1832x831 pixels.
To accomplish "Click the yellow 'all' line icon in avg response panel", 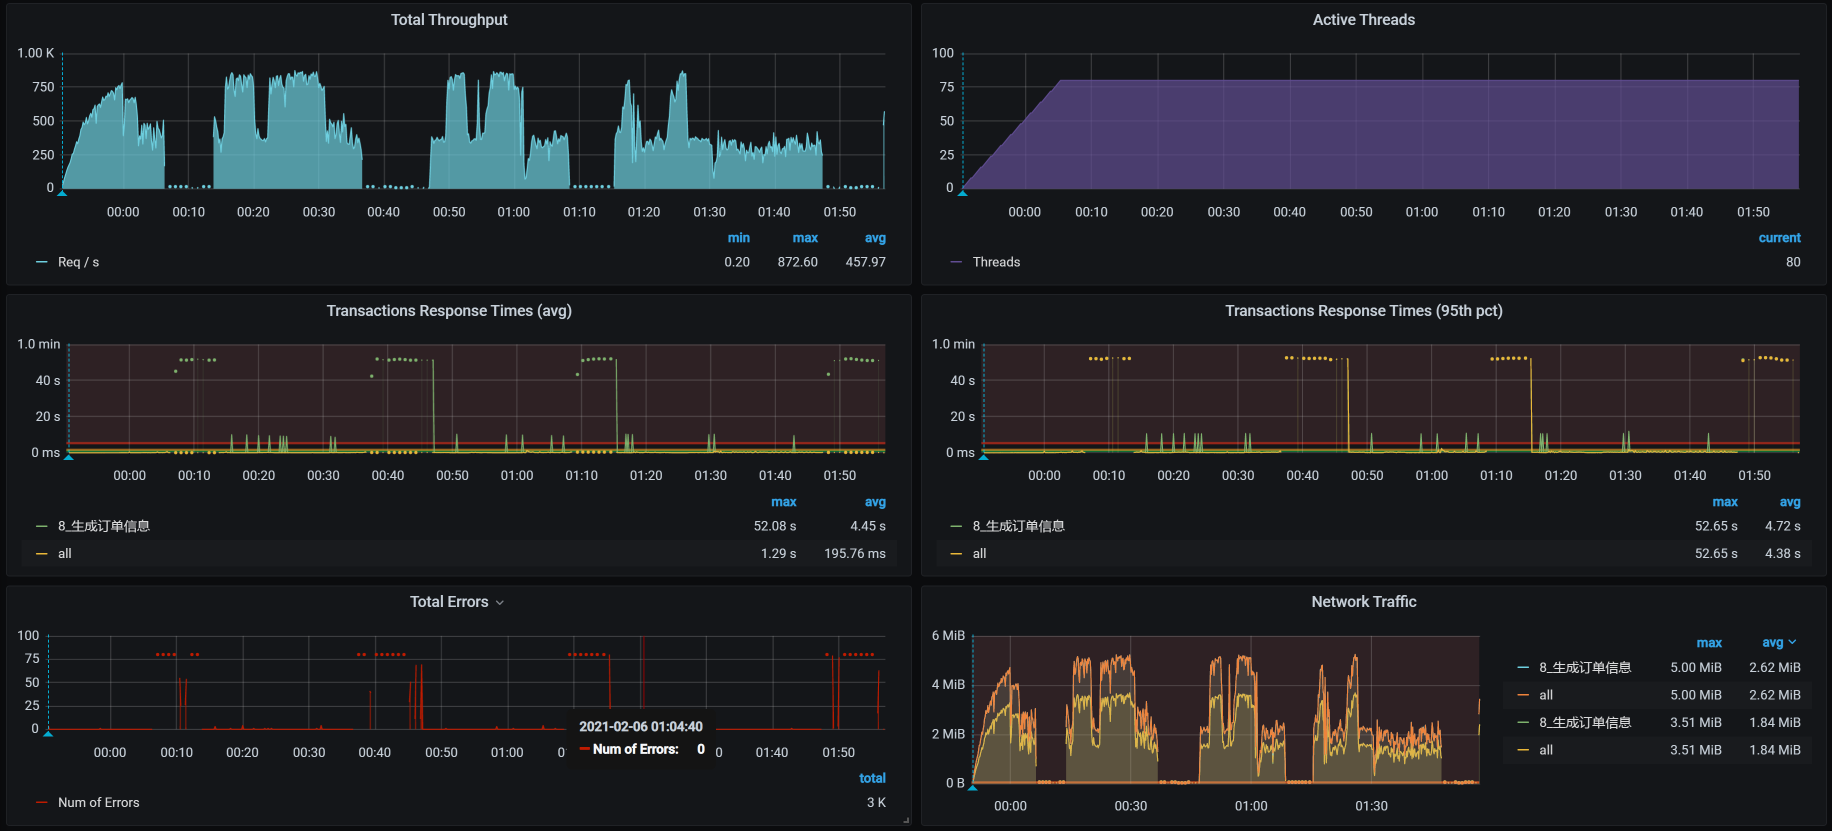I will [41, 554].
